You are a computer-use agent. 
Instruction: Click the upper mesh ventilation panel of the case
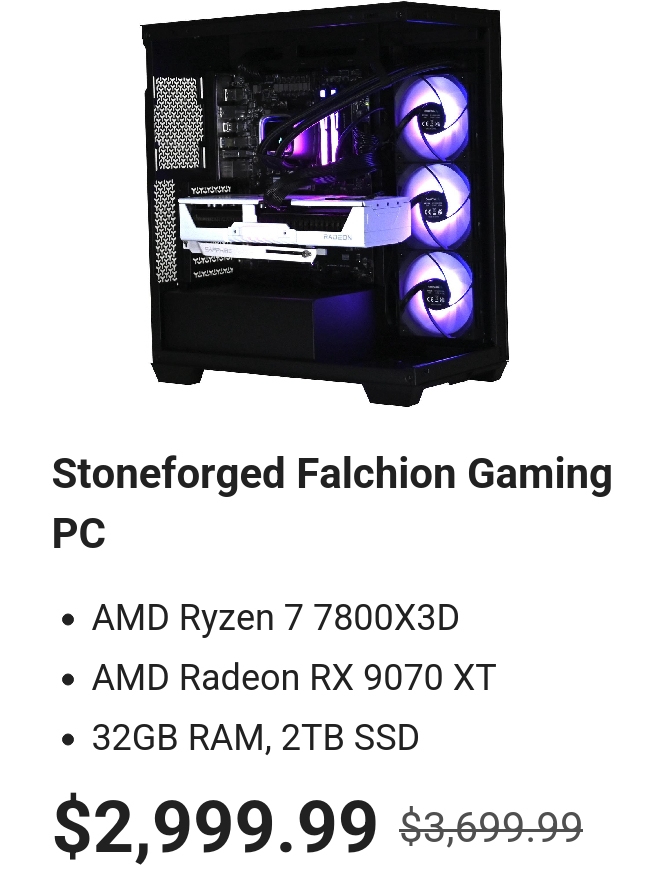[x=176, y=123]
